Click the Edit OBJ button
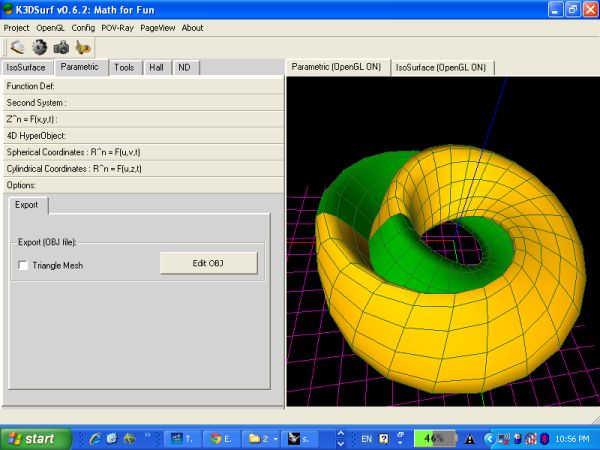600x450 pixels. (x=209, y=263)
